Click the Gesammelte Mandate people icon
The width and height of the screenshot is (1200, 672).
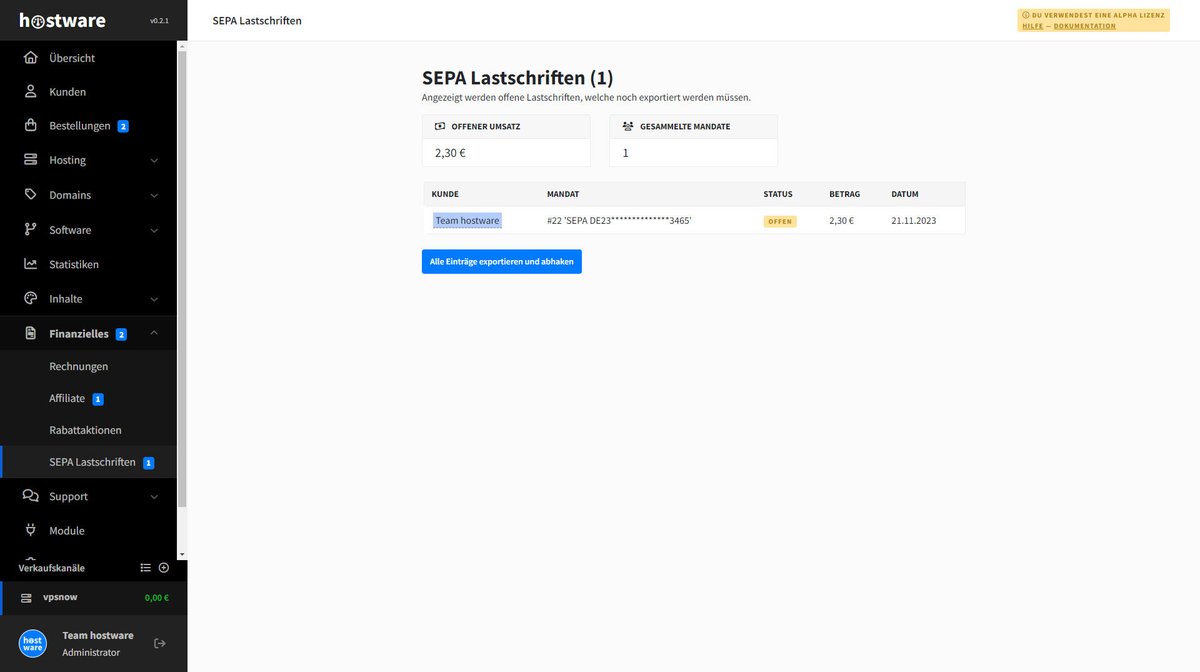[628, 126]
